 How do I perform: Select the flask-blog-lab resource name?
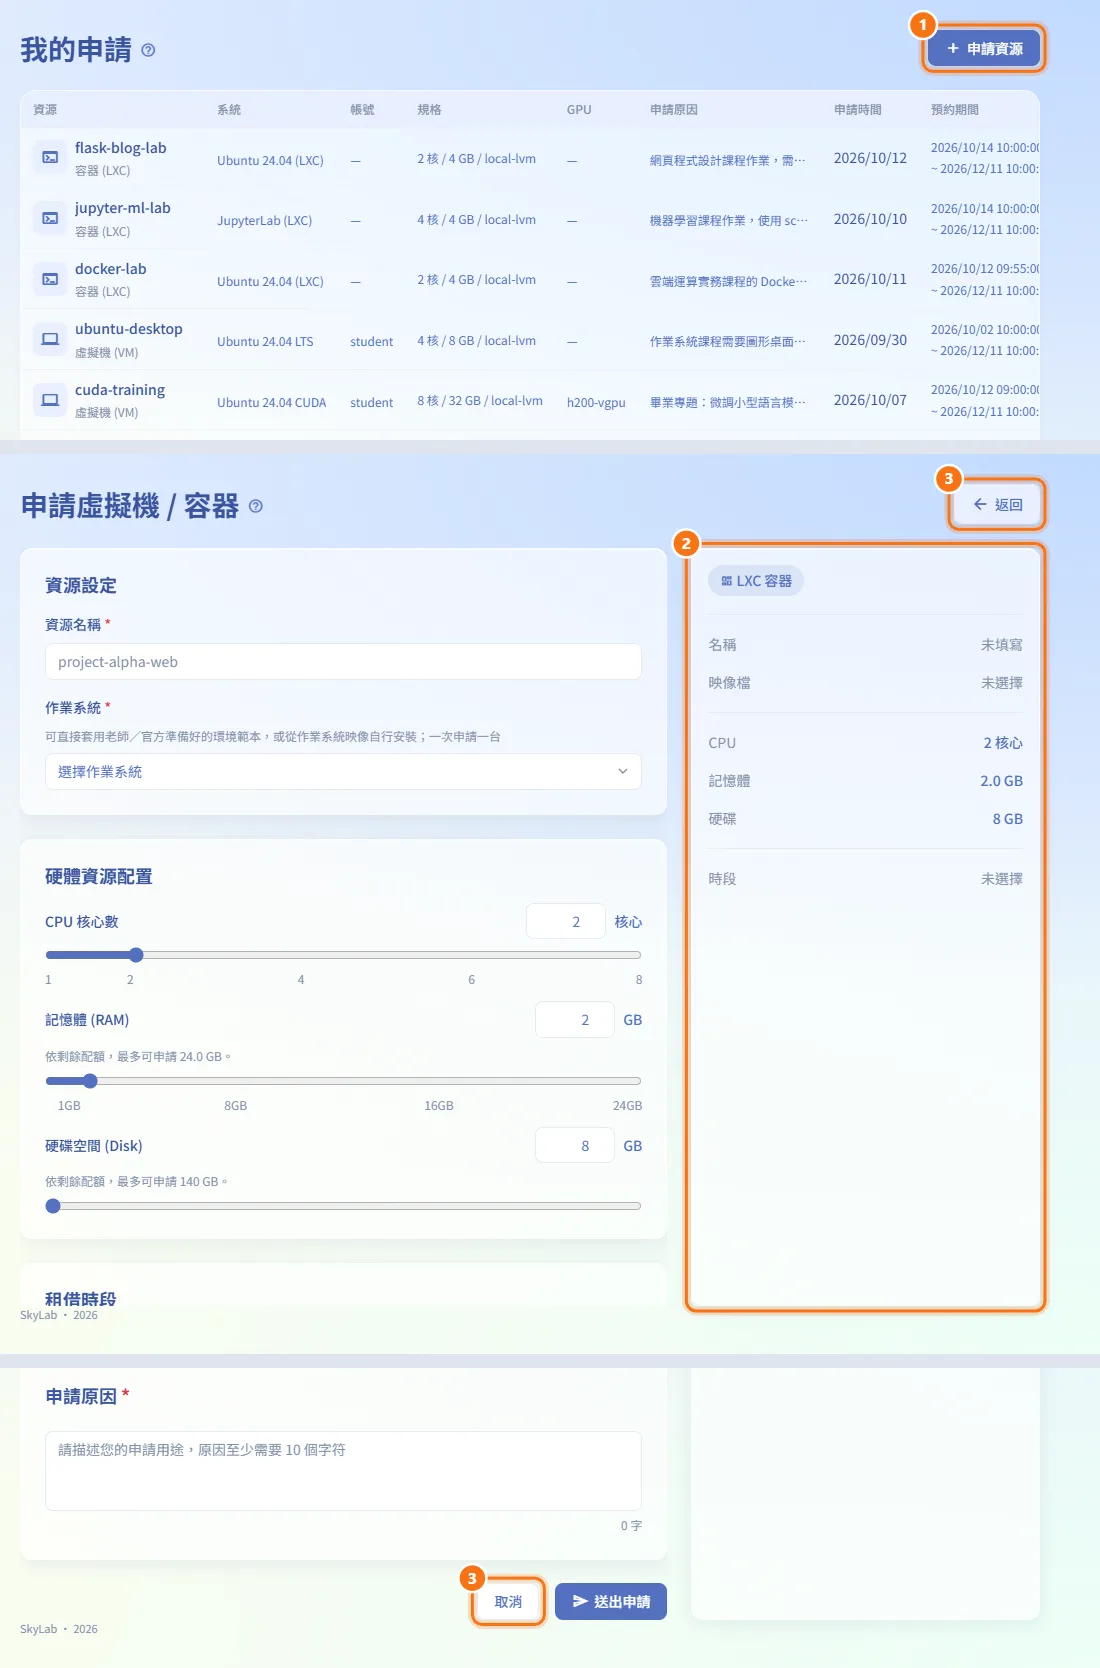point(121,148)
